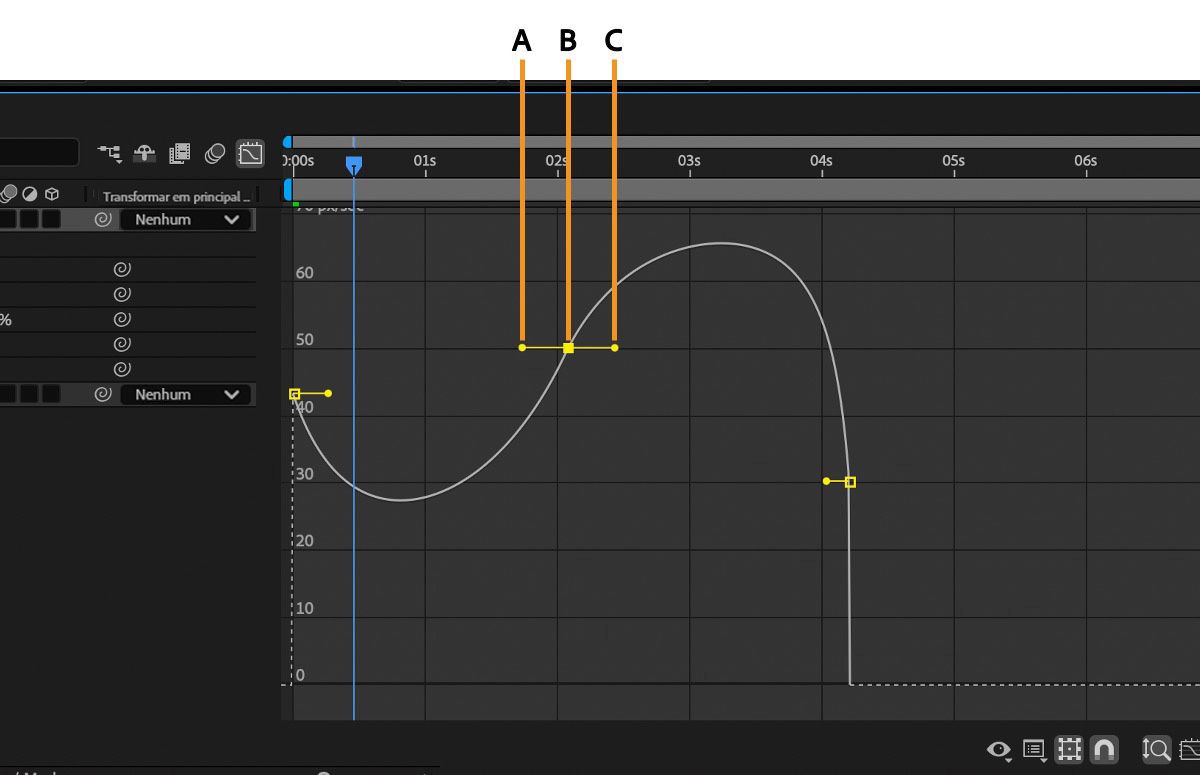This screenshot has width=1200, height=775.
Task: Enable frame blending for all layers
Action: tap(180, 153)
